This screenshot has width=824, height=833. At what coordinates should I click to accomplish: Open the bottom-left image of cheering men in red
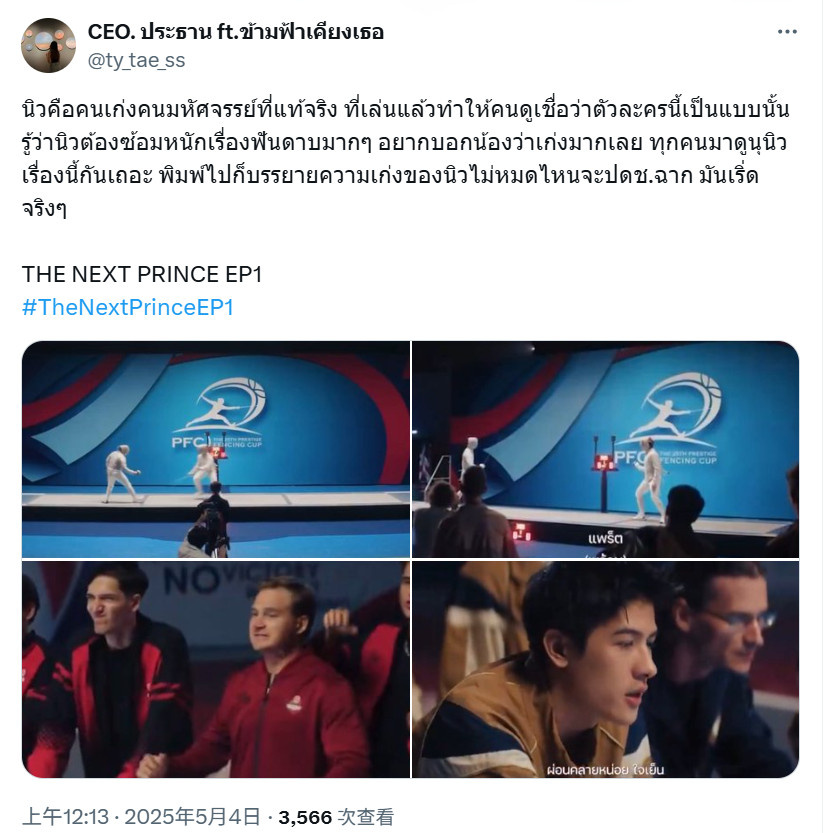pyautogui.click(x=216, y=669)
